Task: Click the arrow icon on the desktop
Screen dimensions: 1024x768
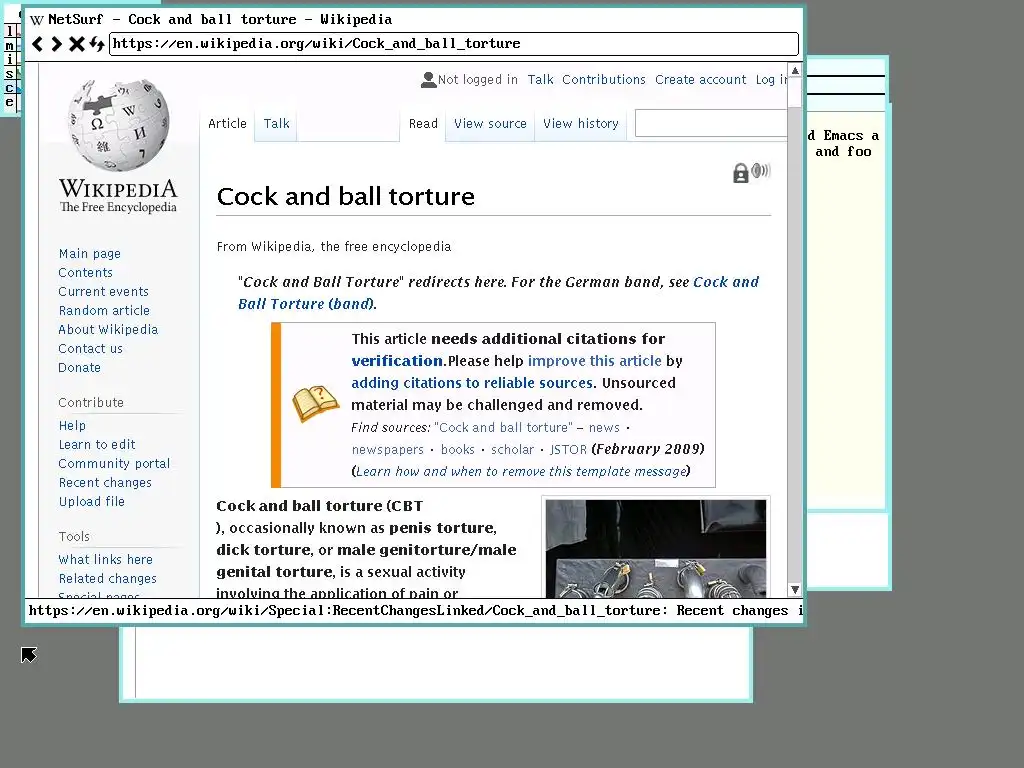Action: [29, 654]
